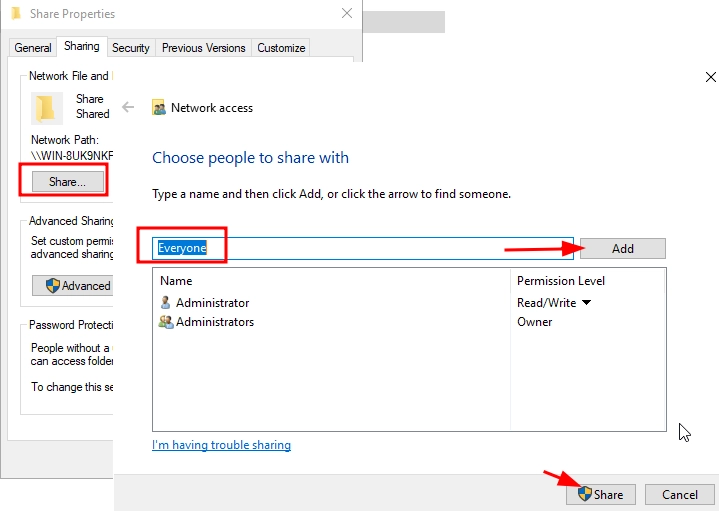Click the shared folder icon in Sharing tab
719x511 pixels.
pyautogui.click(x=46, y=108)
